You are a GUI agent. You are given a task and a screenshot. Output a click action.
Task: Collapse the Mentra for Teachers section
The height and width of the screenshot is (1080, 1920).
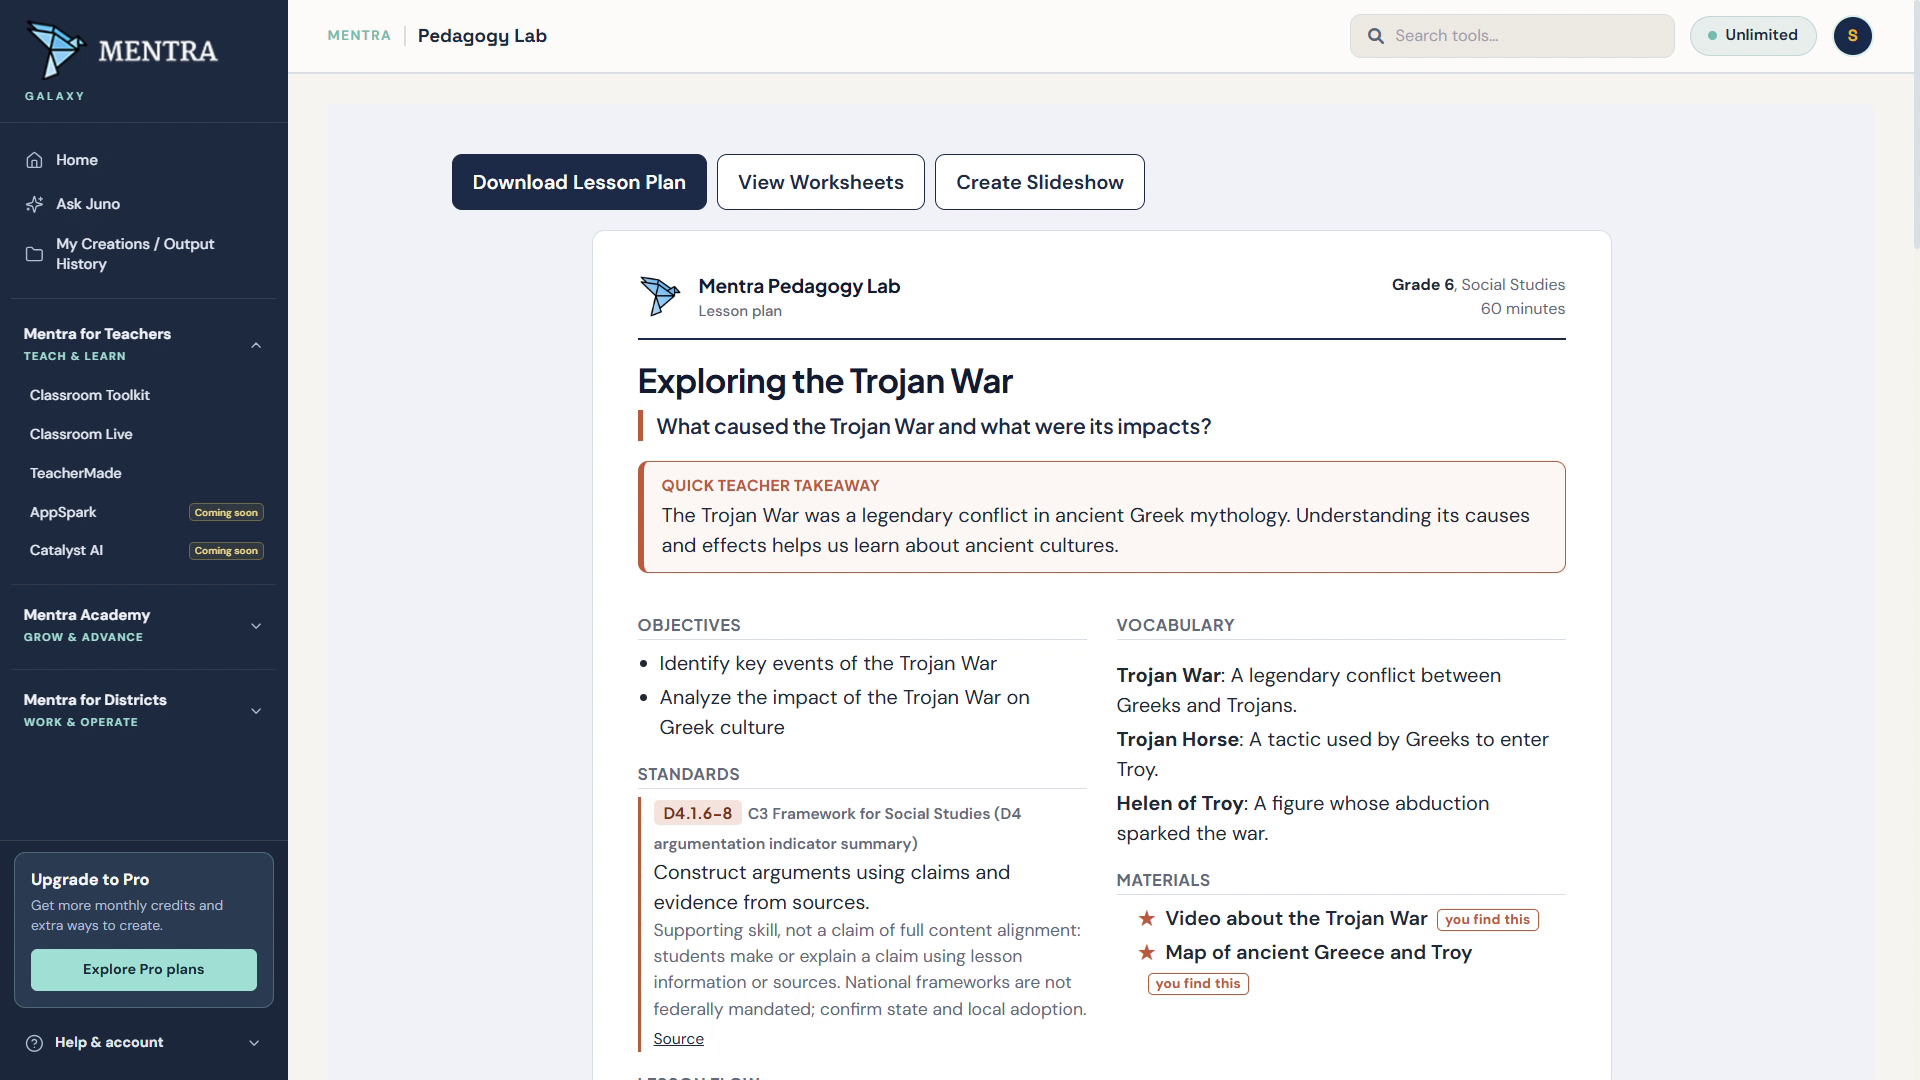[x=256, y=345]
